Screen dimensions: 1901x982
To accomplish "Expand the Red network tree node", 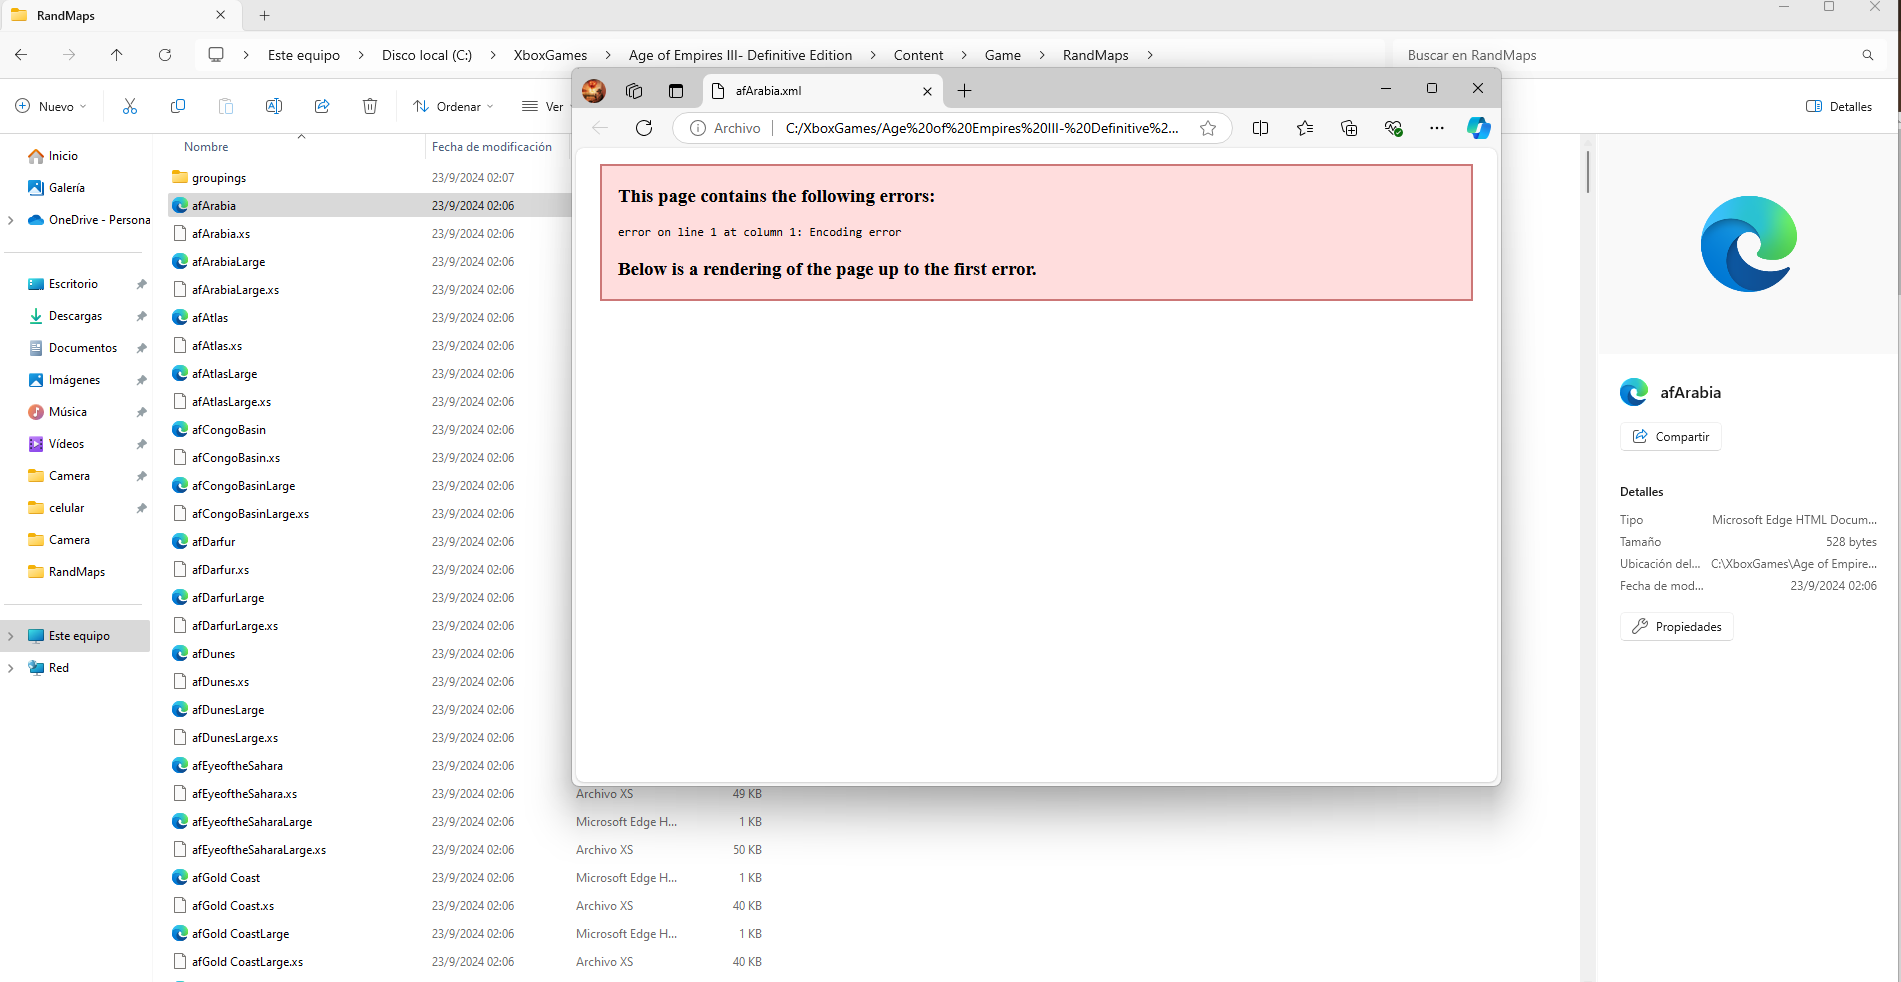I will click(x=11, y=668).
